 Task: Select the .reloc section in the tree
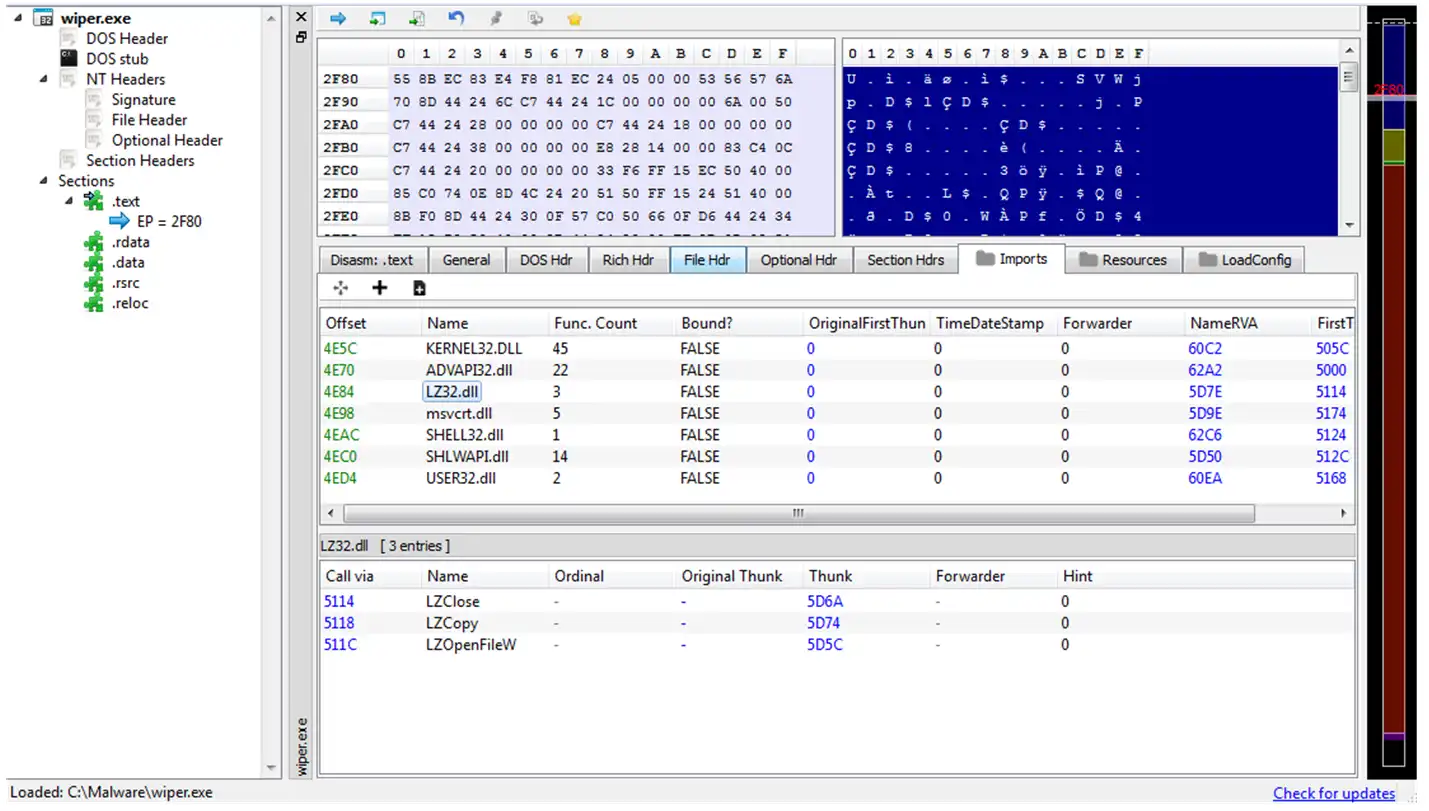pyautogui.click(x=130, y=303)
